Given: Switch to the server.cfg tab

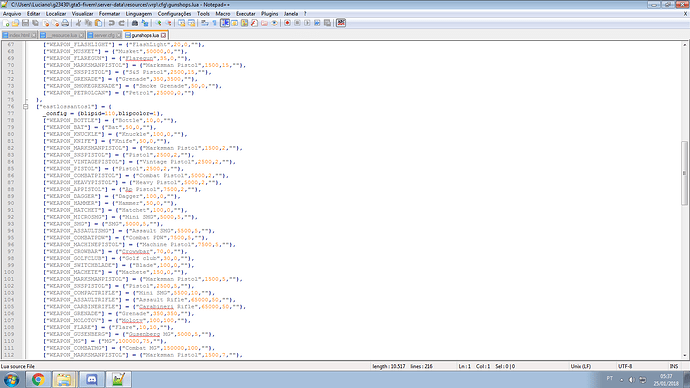Looking at the screenshot, I should coord(104,35).
